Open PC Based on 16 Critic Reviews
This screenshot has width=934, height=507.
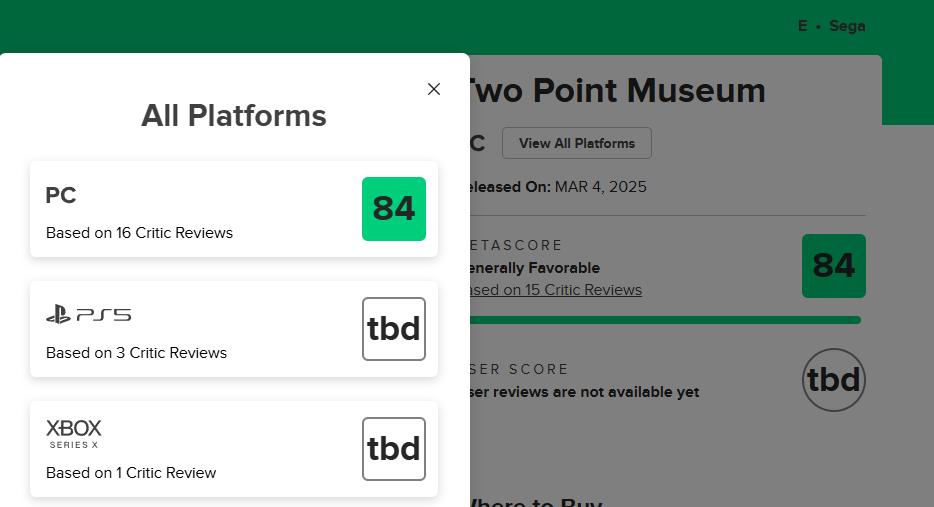pos(139,233)
